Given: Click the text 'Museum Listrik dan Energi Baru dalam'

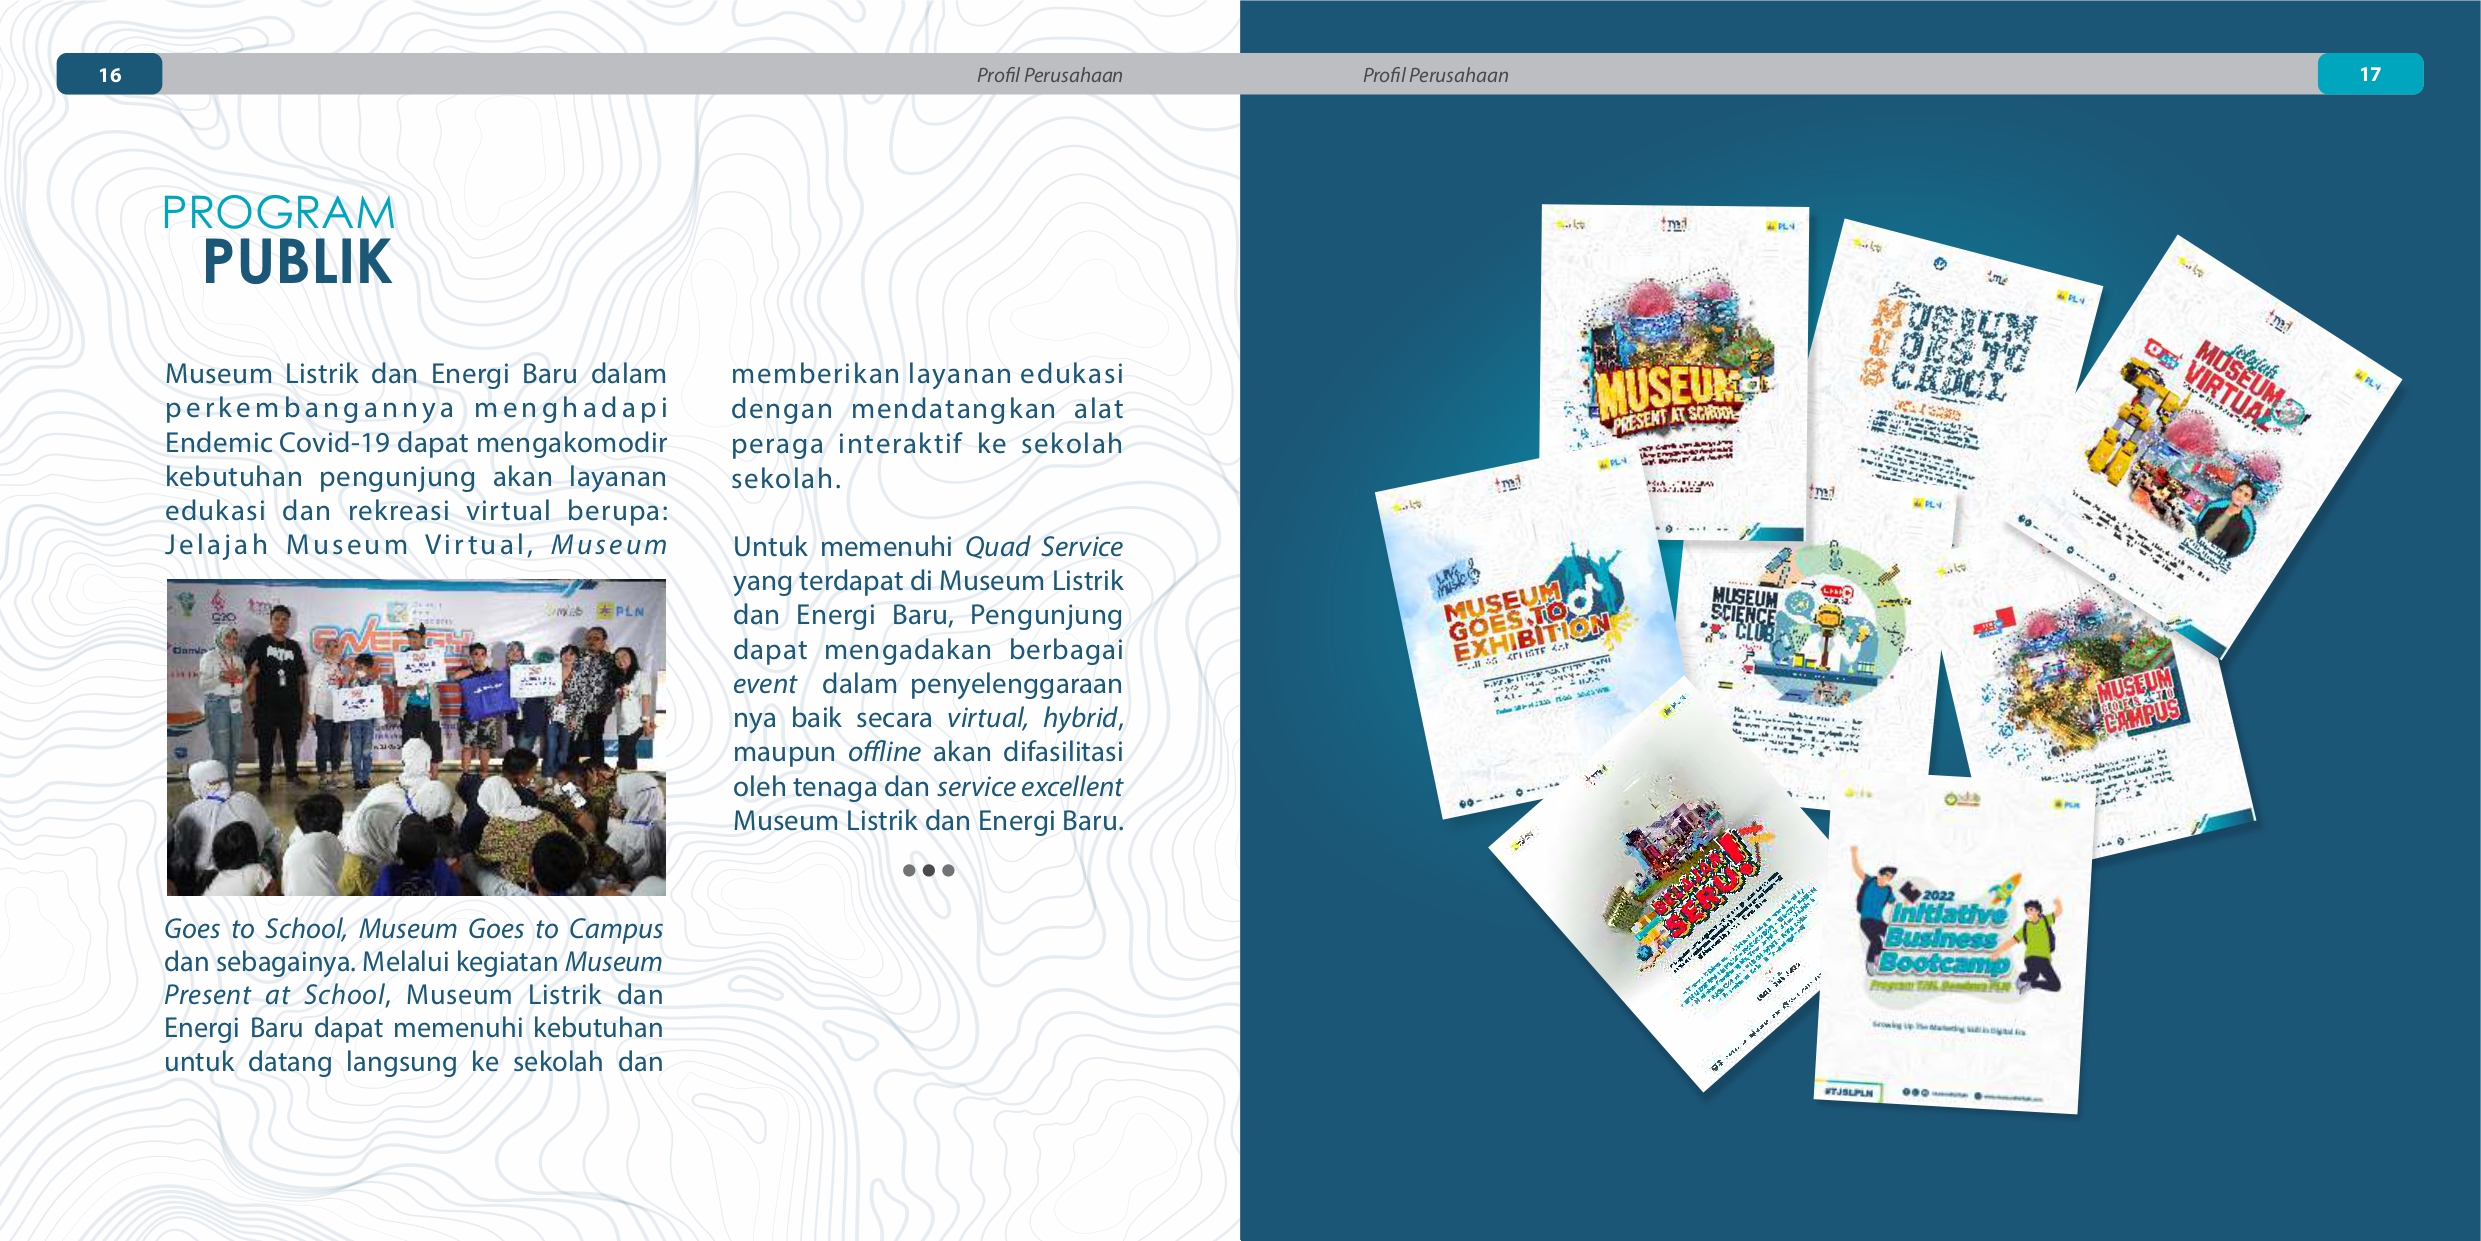Looking at the screenshot, I should click(x=416, y=374).
